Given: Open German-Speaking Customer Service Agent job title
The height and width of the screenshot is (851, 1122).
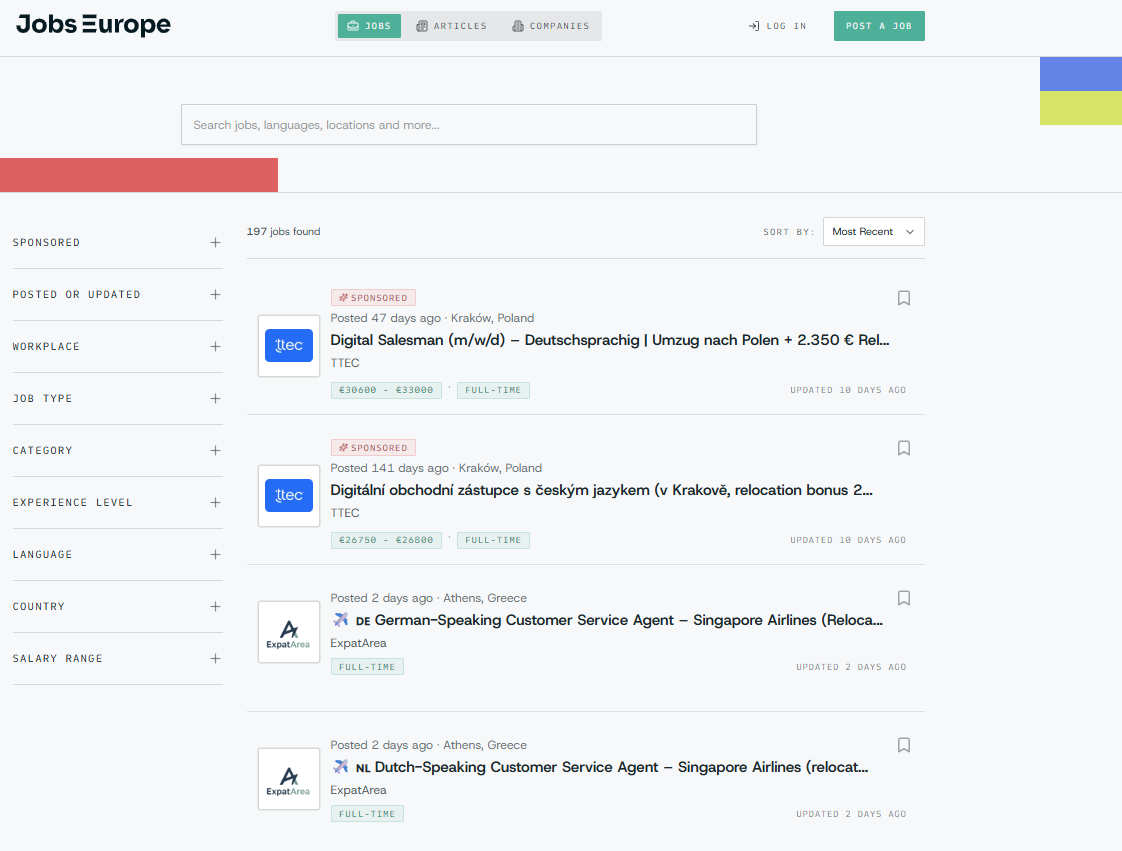Looking at the screenshot, I should click(x=607, y=621).
